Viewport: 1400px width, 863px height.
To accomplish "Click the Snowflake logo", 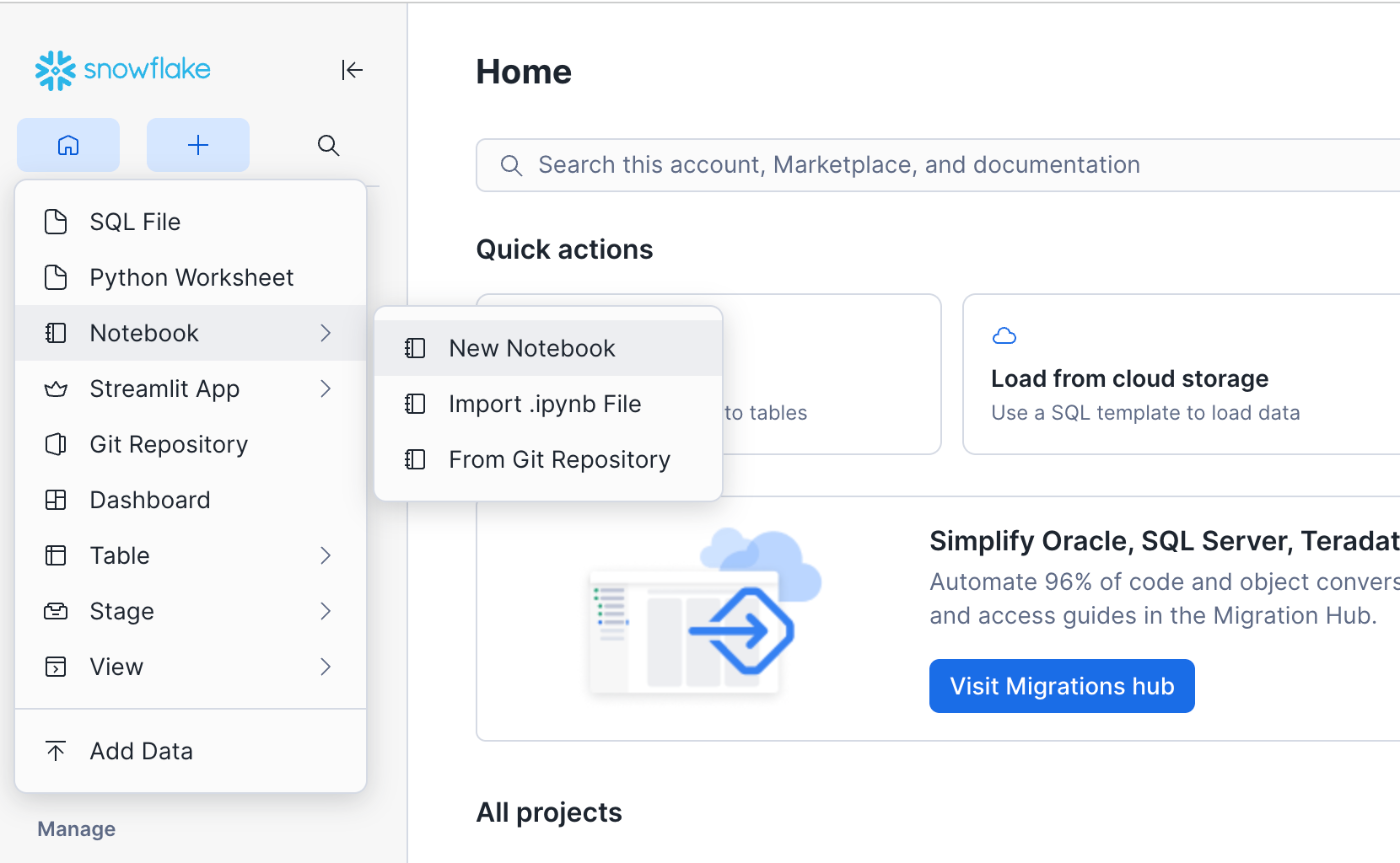I will click(x=122, y=70).
